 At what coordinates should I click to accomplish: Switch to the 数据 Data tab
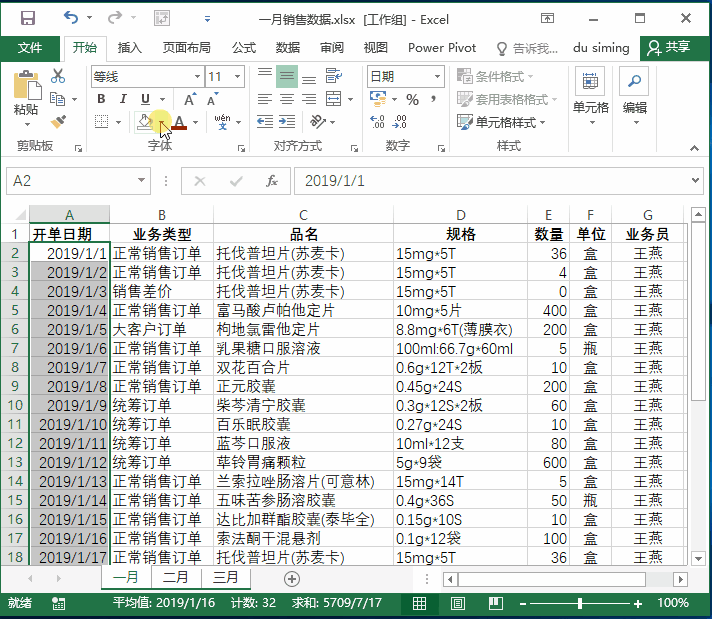pyautogui.click(x=287, y=48)
